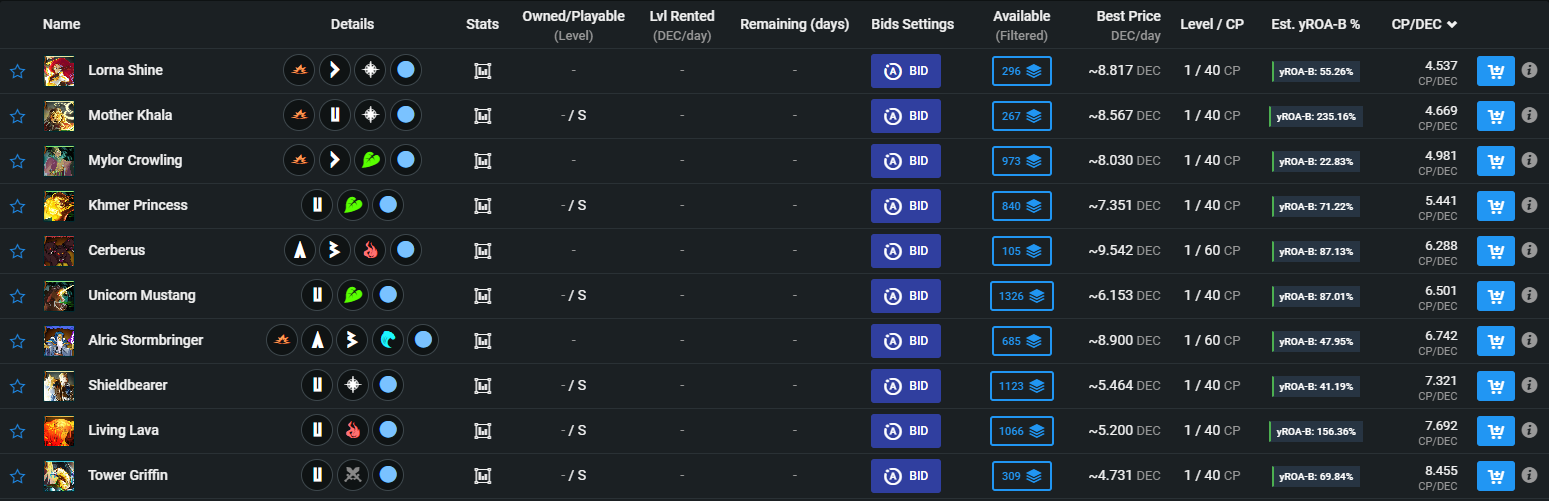This screenshot has height=501, width=1549.
Task: Favorite Lorna Shine with the star icon
Action: click(x=17, y=71)
